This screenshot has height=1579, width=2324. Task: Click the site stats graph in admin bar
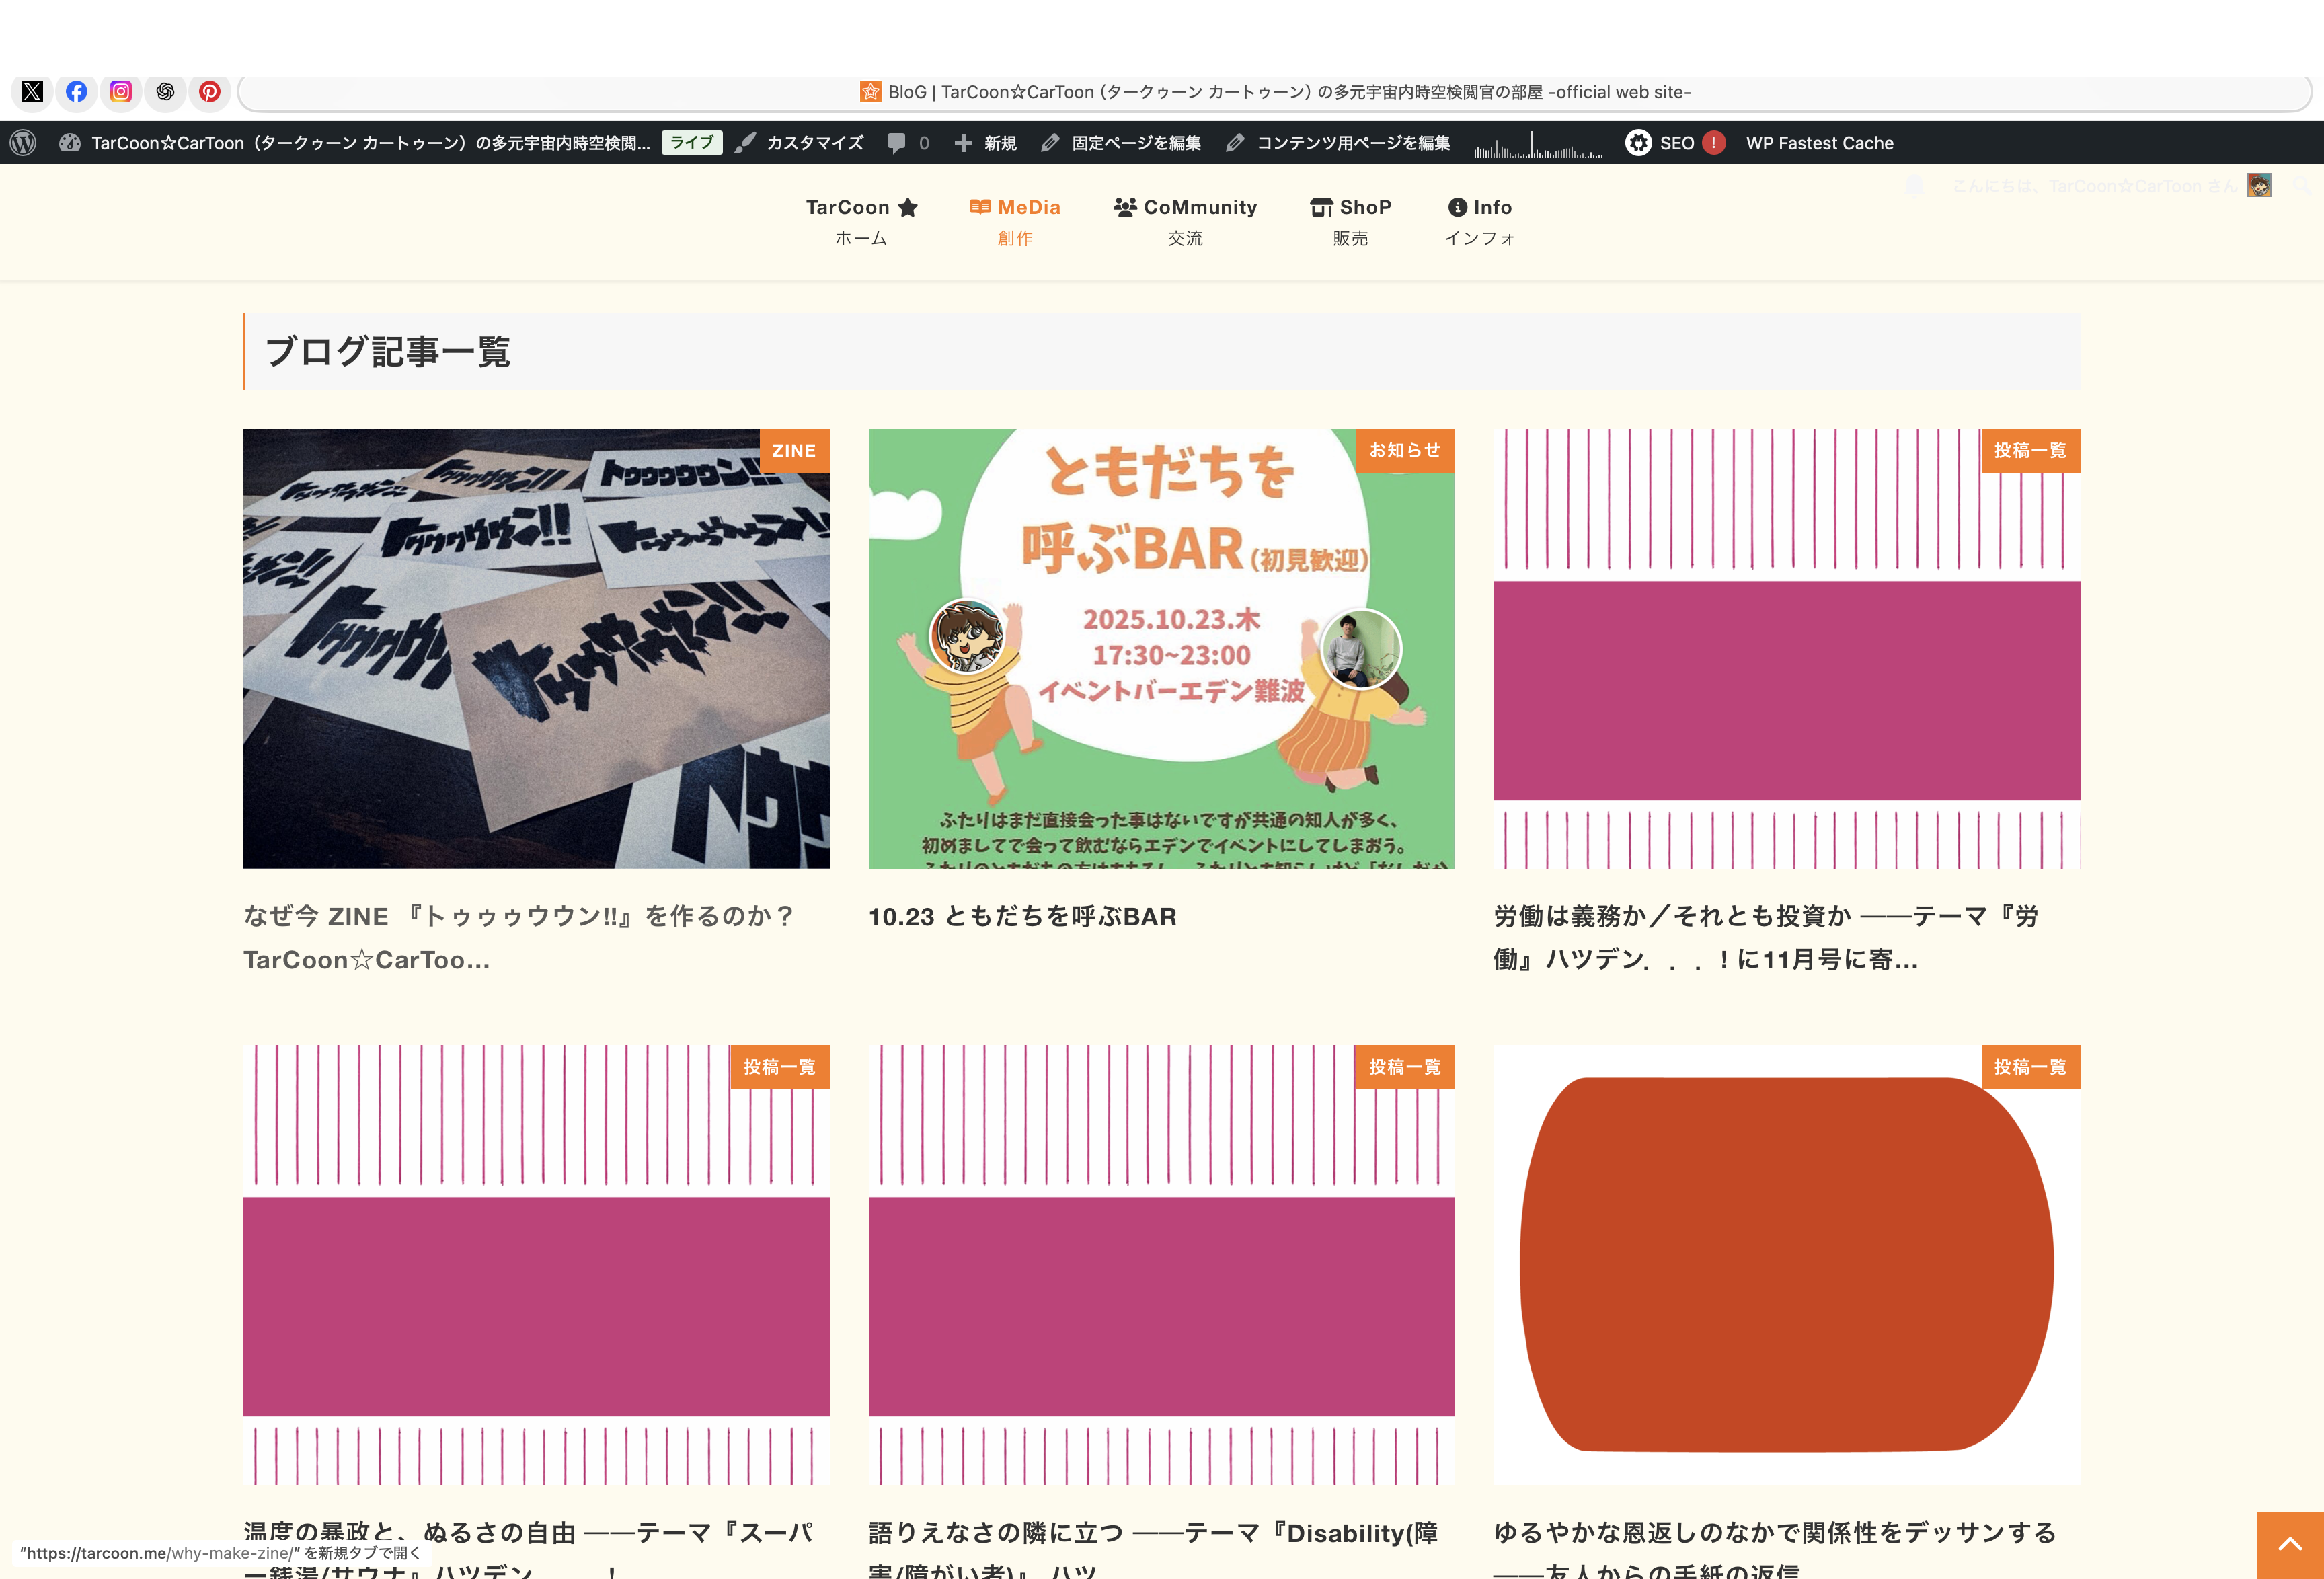[x=1538, y=145]
